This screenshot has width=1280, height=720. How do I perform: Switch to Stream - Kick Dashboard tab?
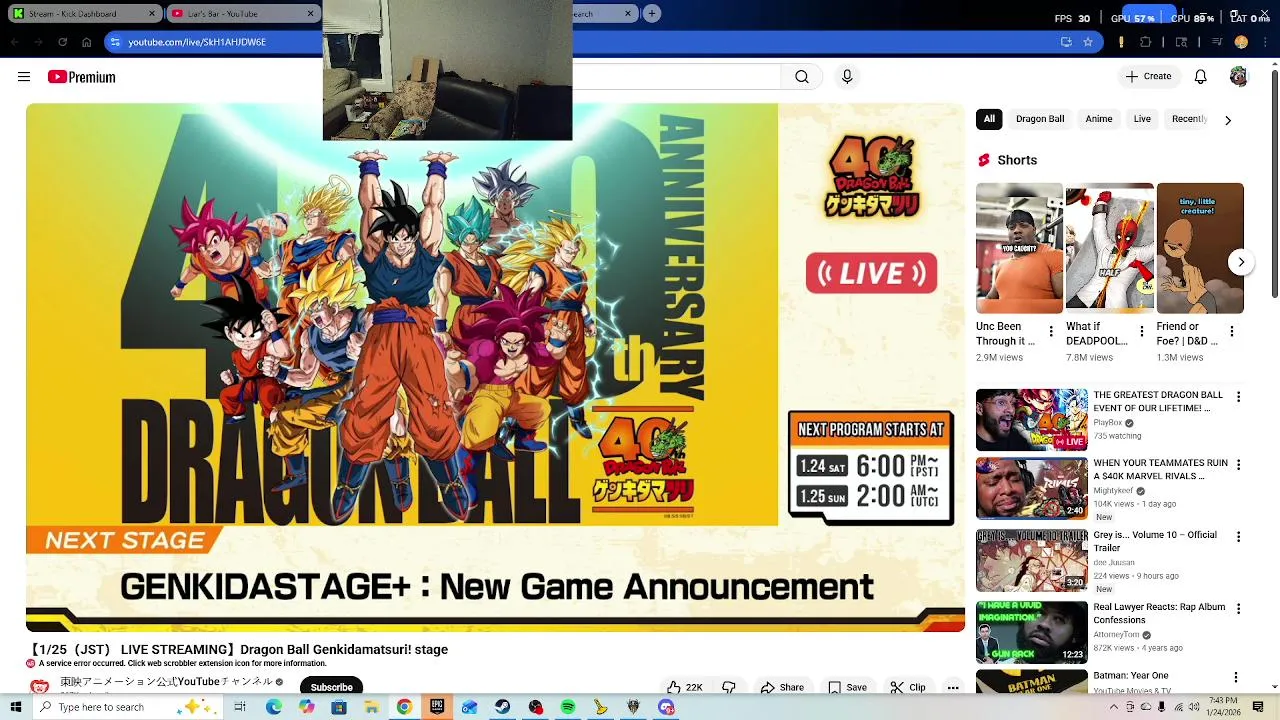coord(82,14)
